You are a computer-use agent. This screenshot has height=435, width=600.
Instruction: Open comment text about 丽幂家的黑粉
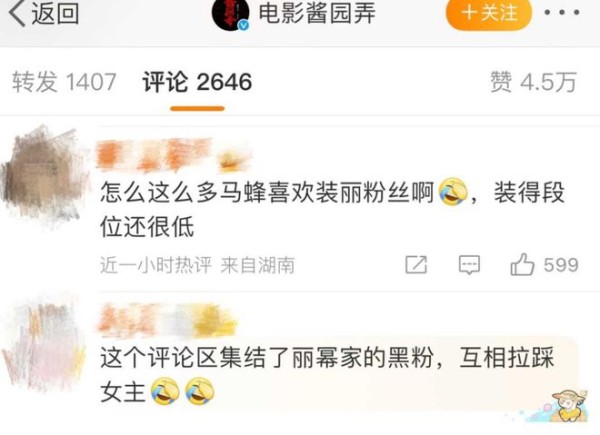coord(327,375)
